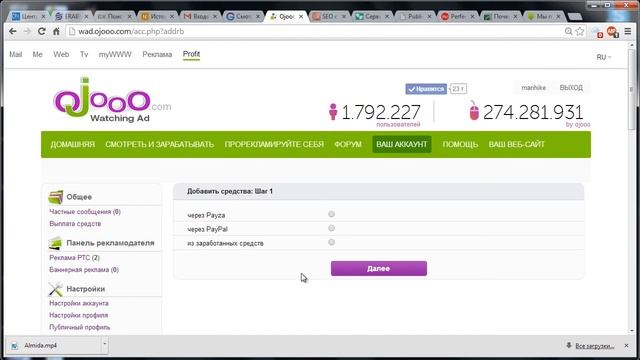The width and height of the screenshot is (640, 360).
Task: Click the Ojooo Watching Ad logo
Action: (112, 100)
